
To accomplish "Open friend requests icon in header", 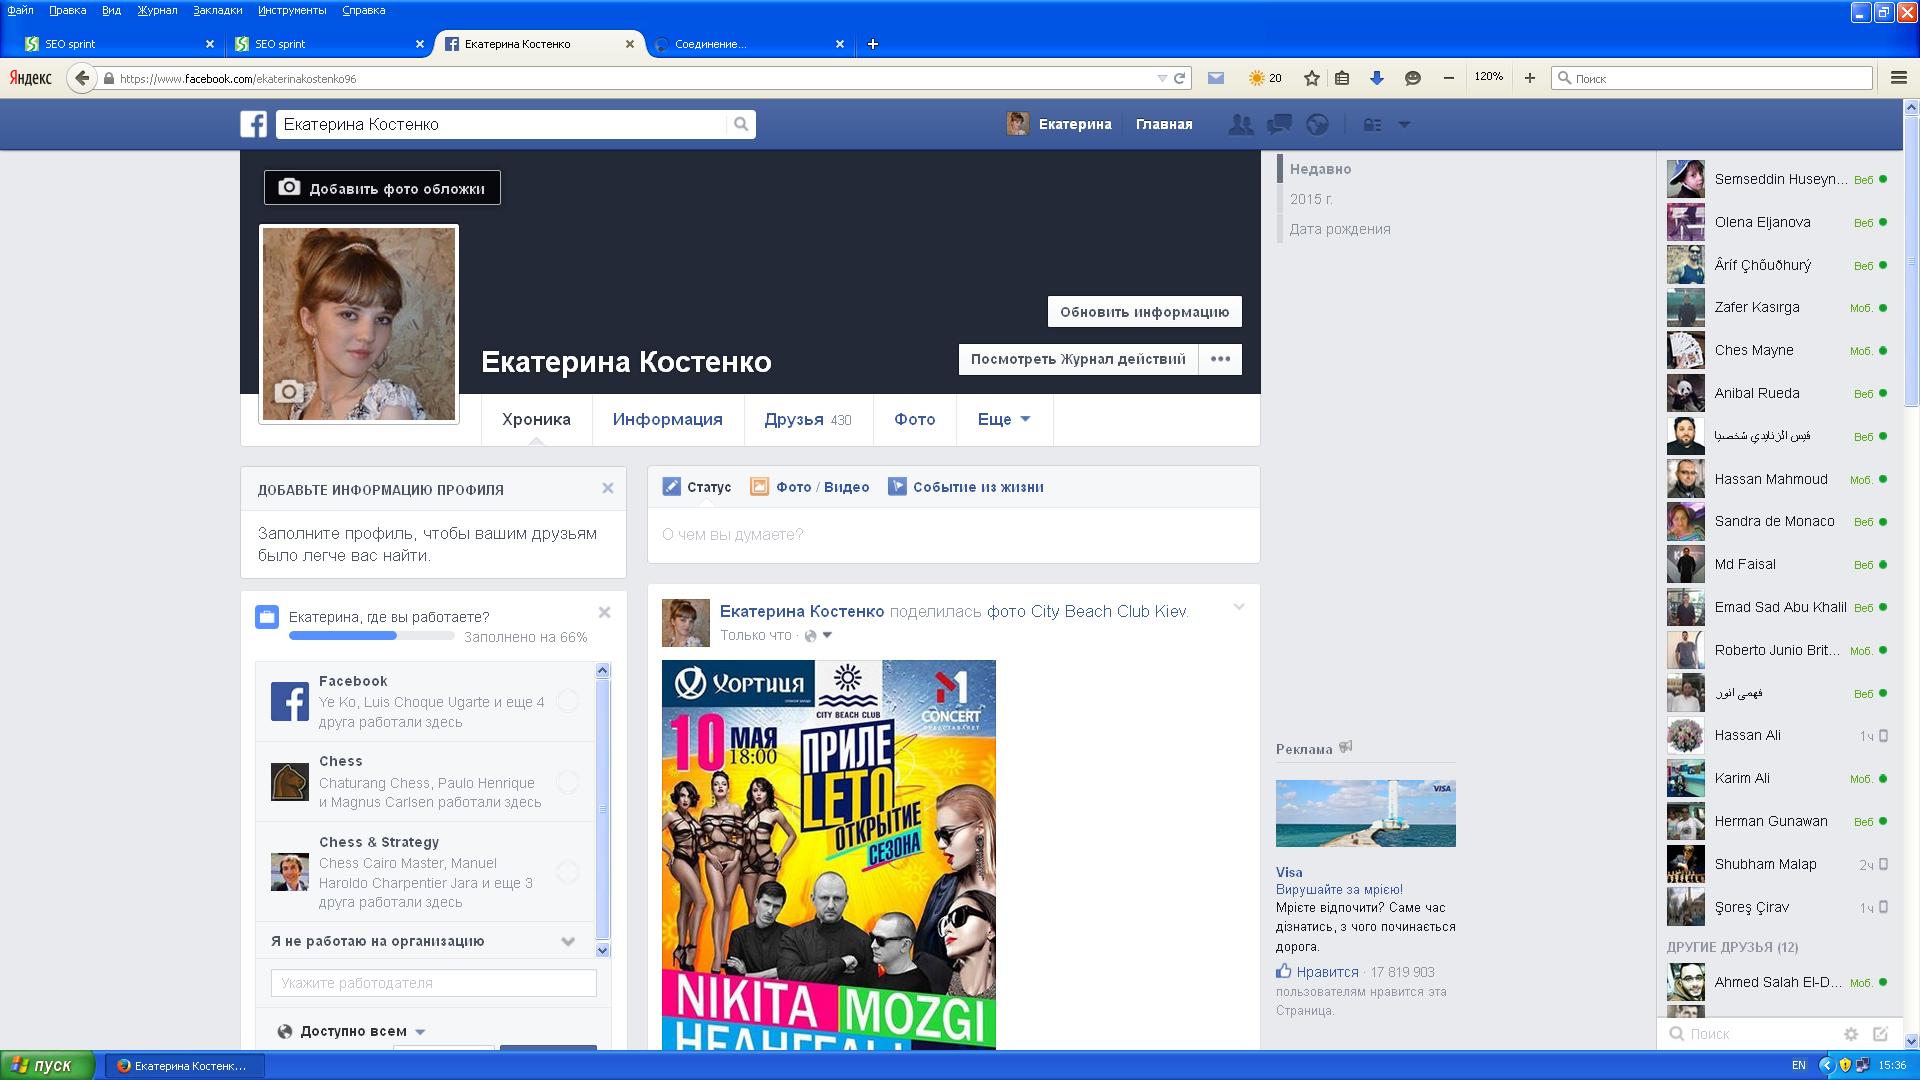I will pos(1240,124).
